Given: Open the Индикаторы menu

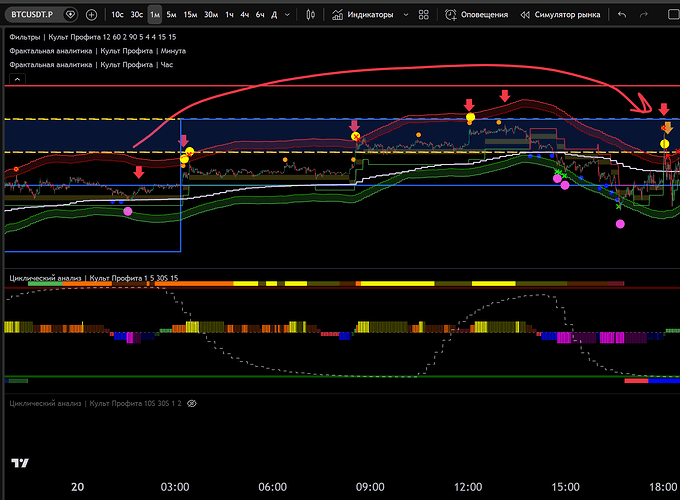Looking at the screenshot, I should click(x=368, y=15).
